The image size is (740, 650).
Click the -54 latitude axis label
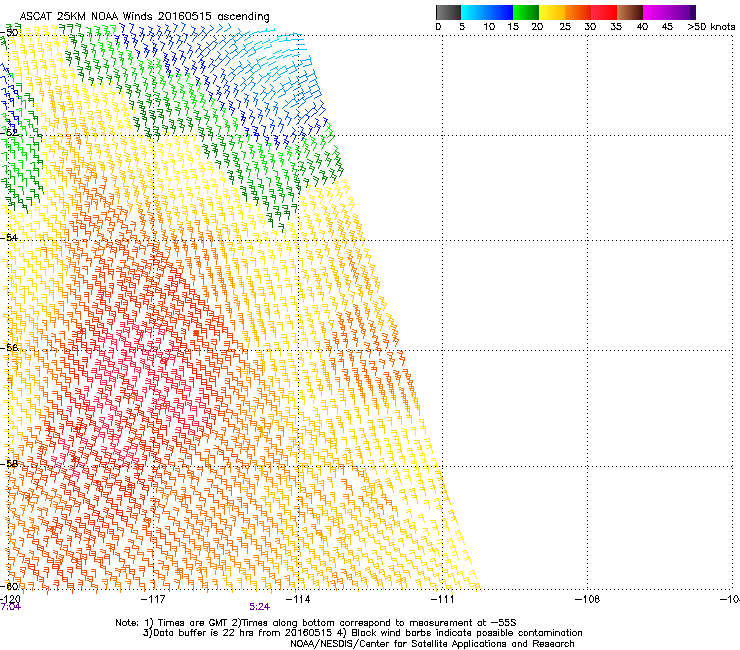[x=10, y=237]
